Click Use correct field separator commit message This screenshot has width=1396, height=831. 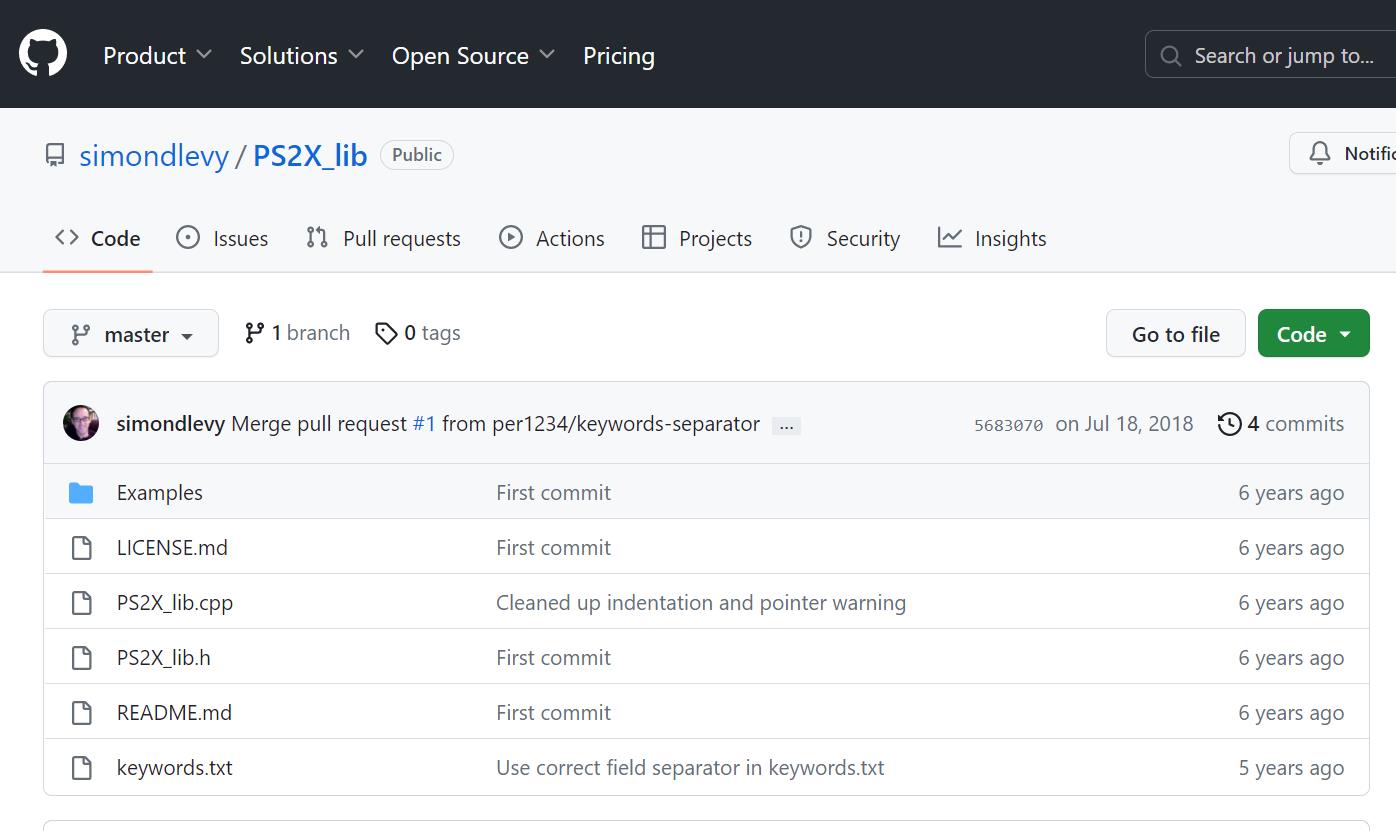coord(690,768)
